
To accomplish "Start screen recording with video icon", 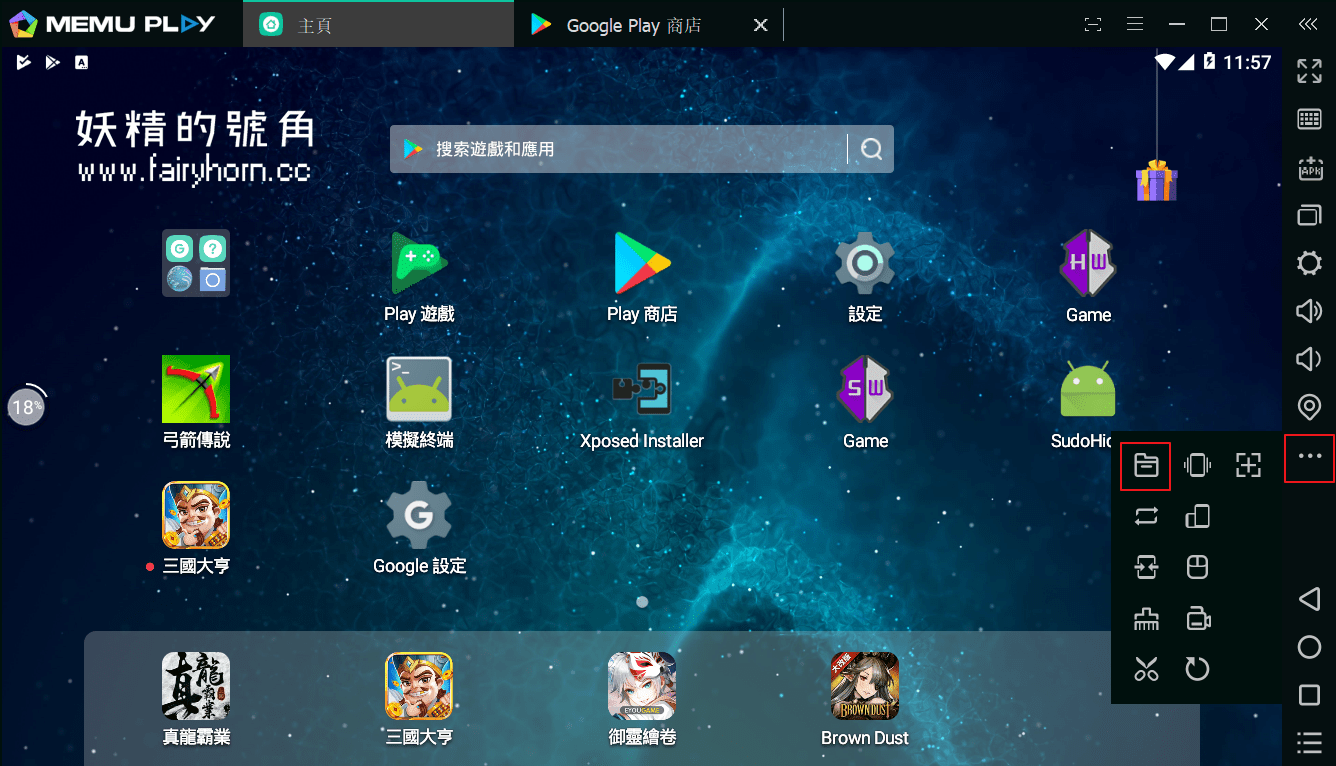I will (1197, 620).
